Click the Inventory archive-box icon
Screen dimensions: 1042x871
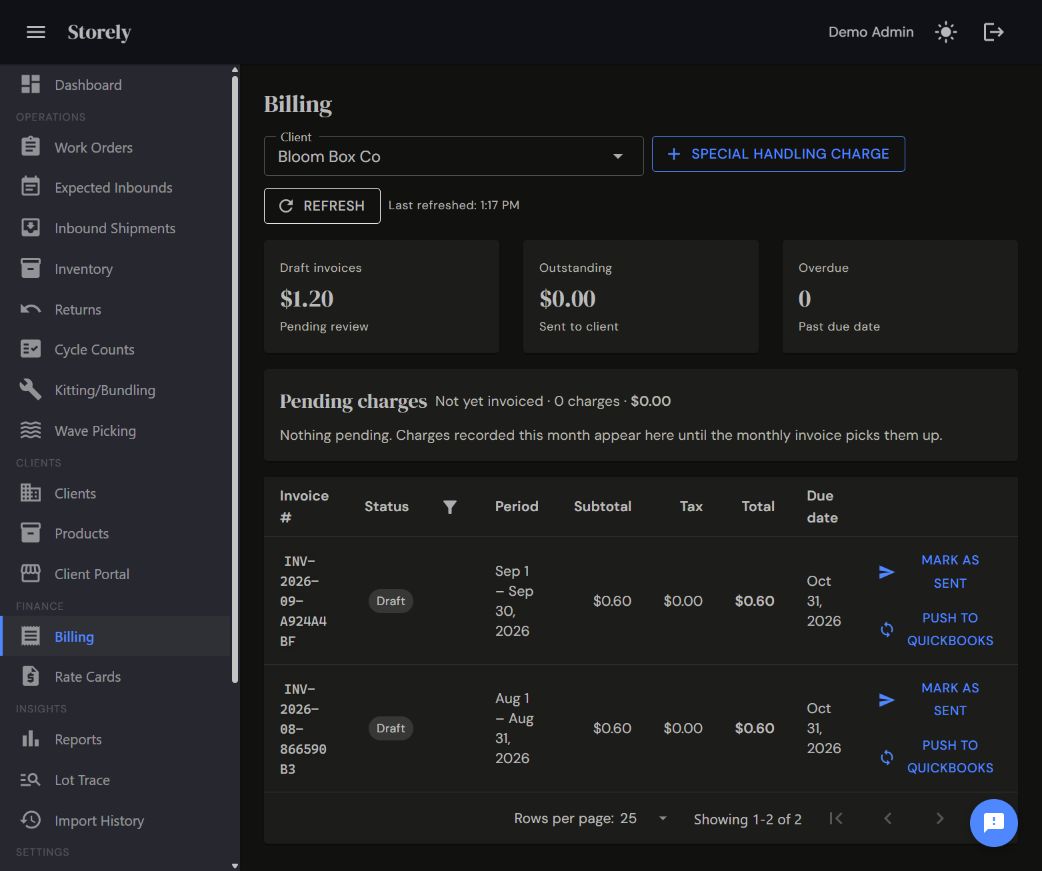tap(31, 268)
